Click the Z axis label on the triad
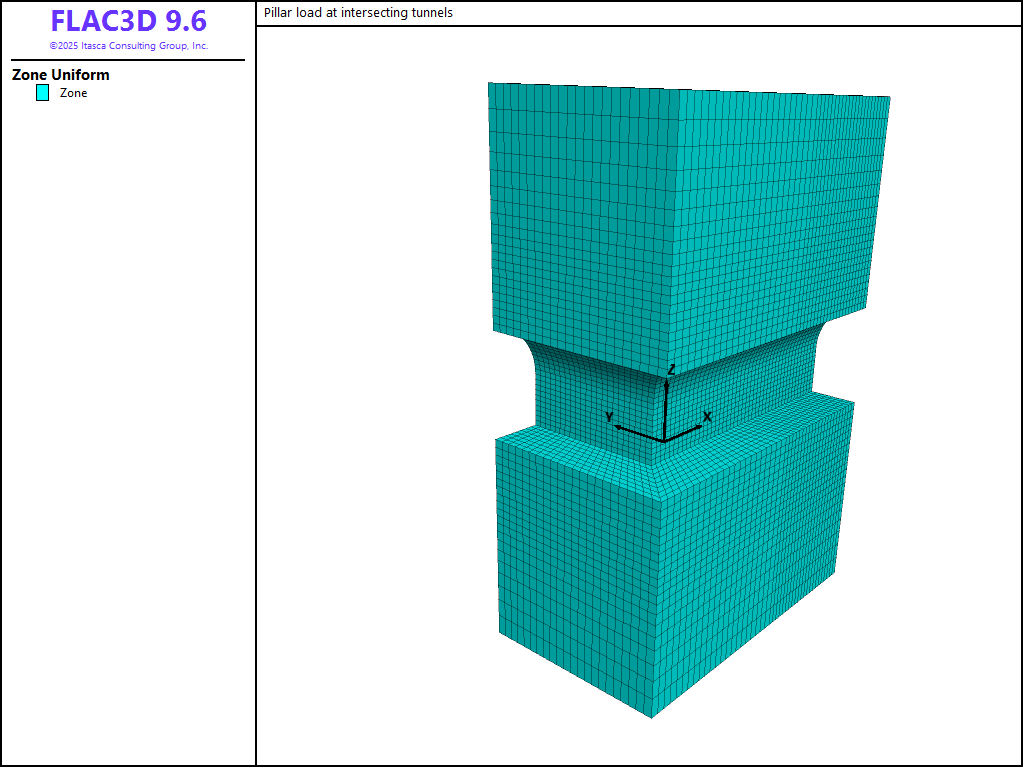 (672, 370)
